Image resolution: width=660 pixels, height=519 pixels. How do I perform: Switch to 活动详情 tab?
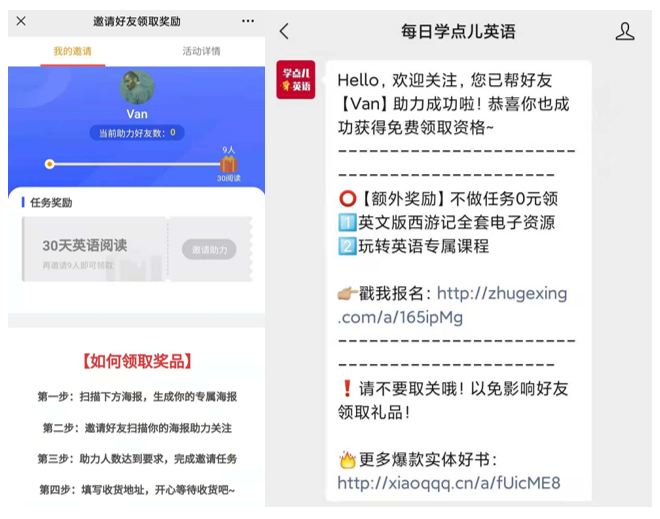[x=201, y=51]
